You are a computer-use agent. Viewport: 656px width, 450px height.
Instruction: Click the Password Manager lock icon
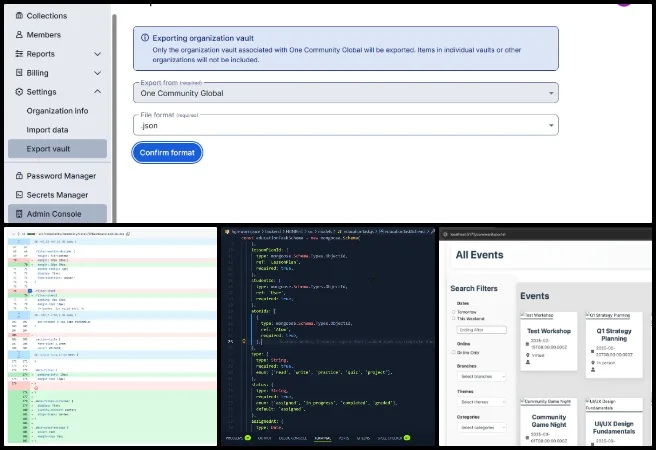pos(19,176)
